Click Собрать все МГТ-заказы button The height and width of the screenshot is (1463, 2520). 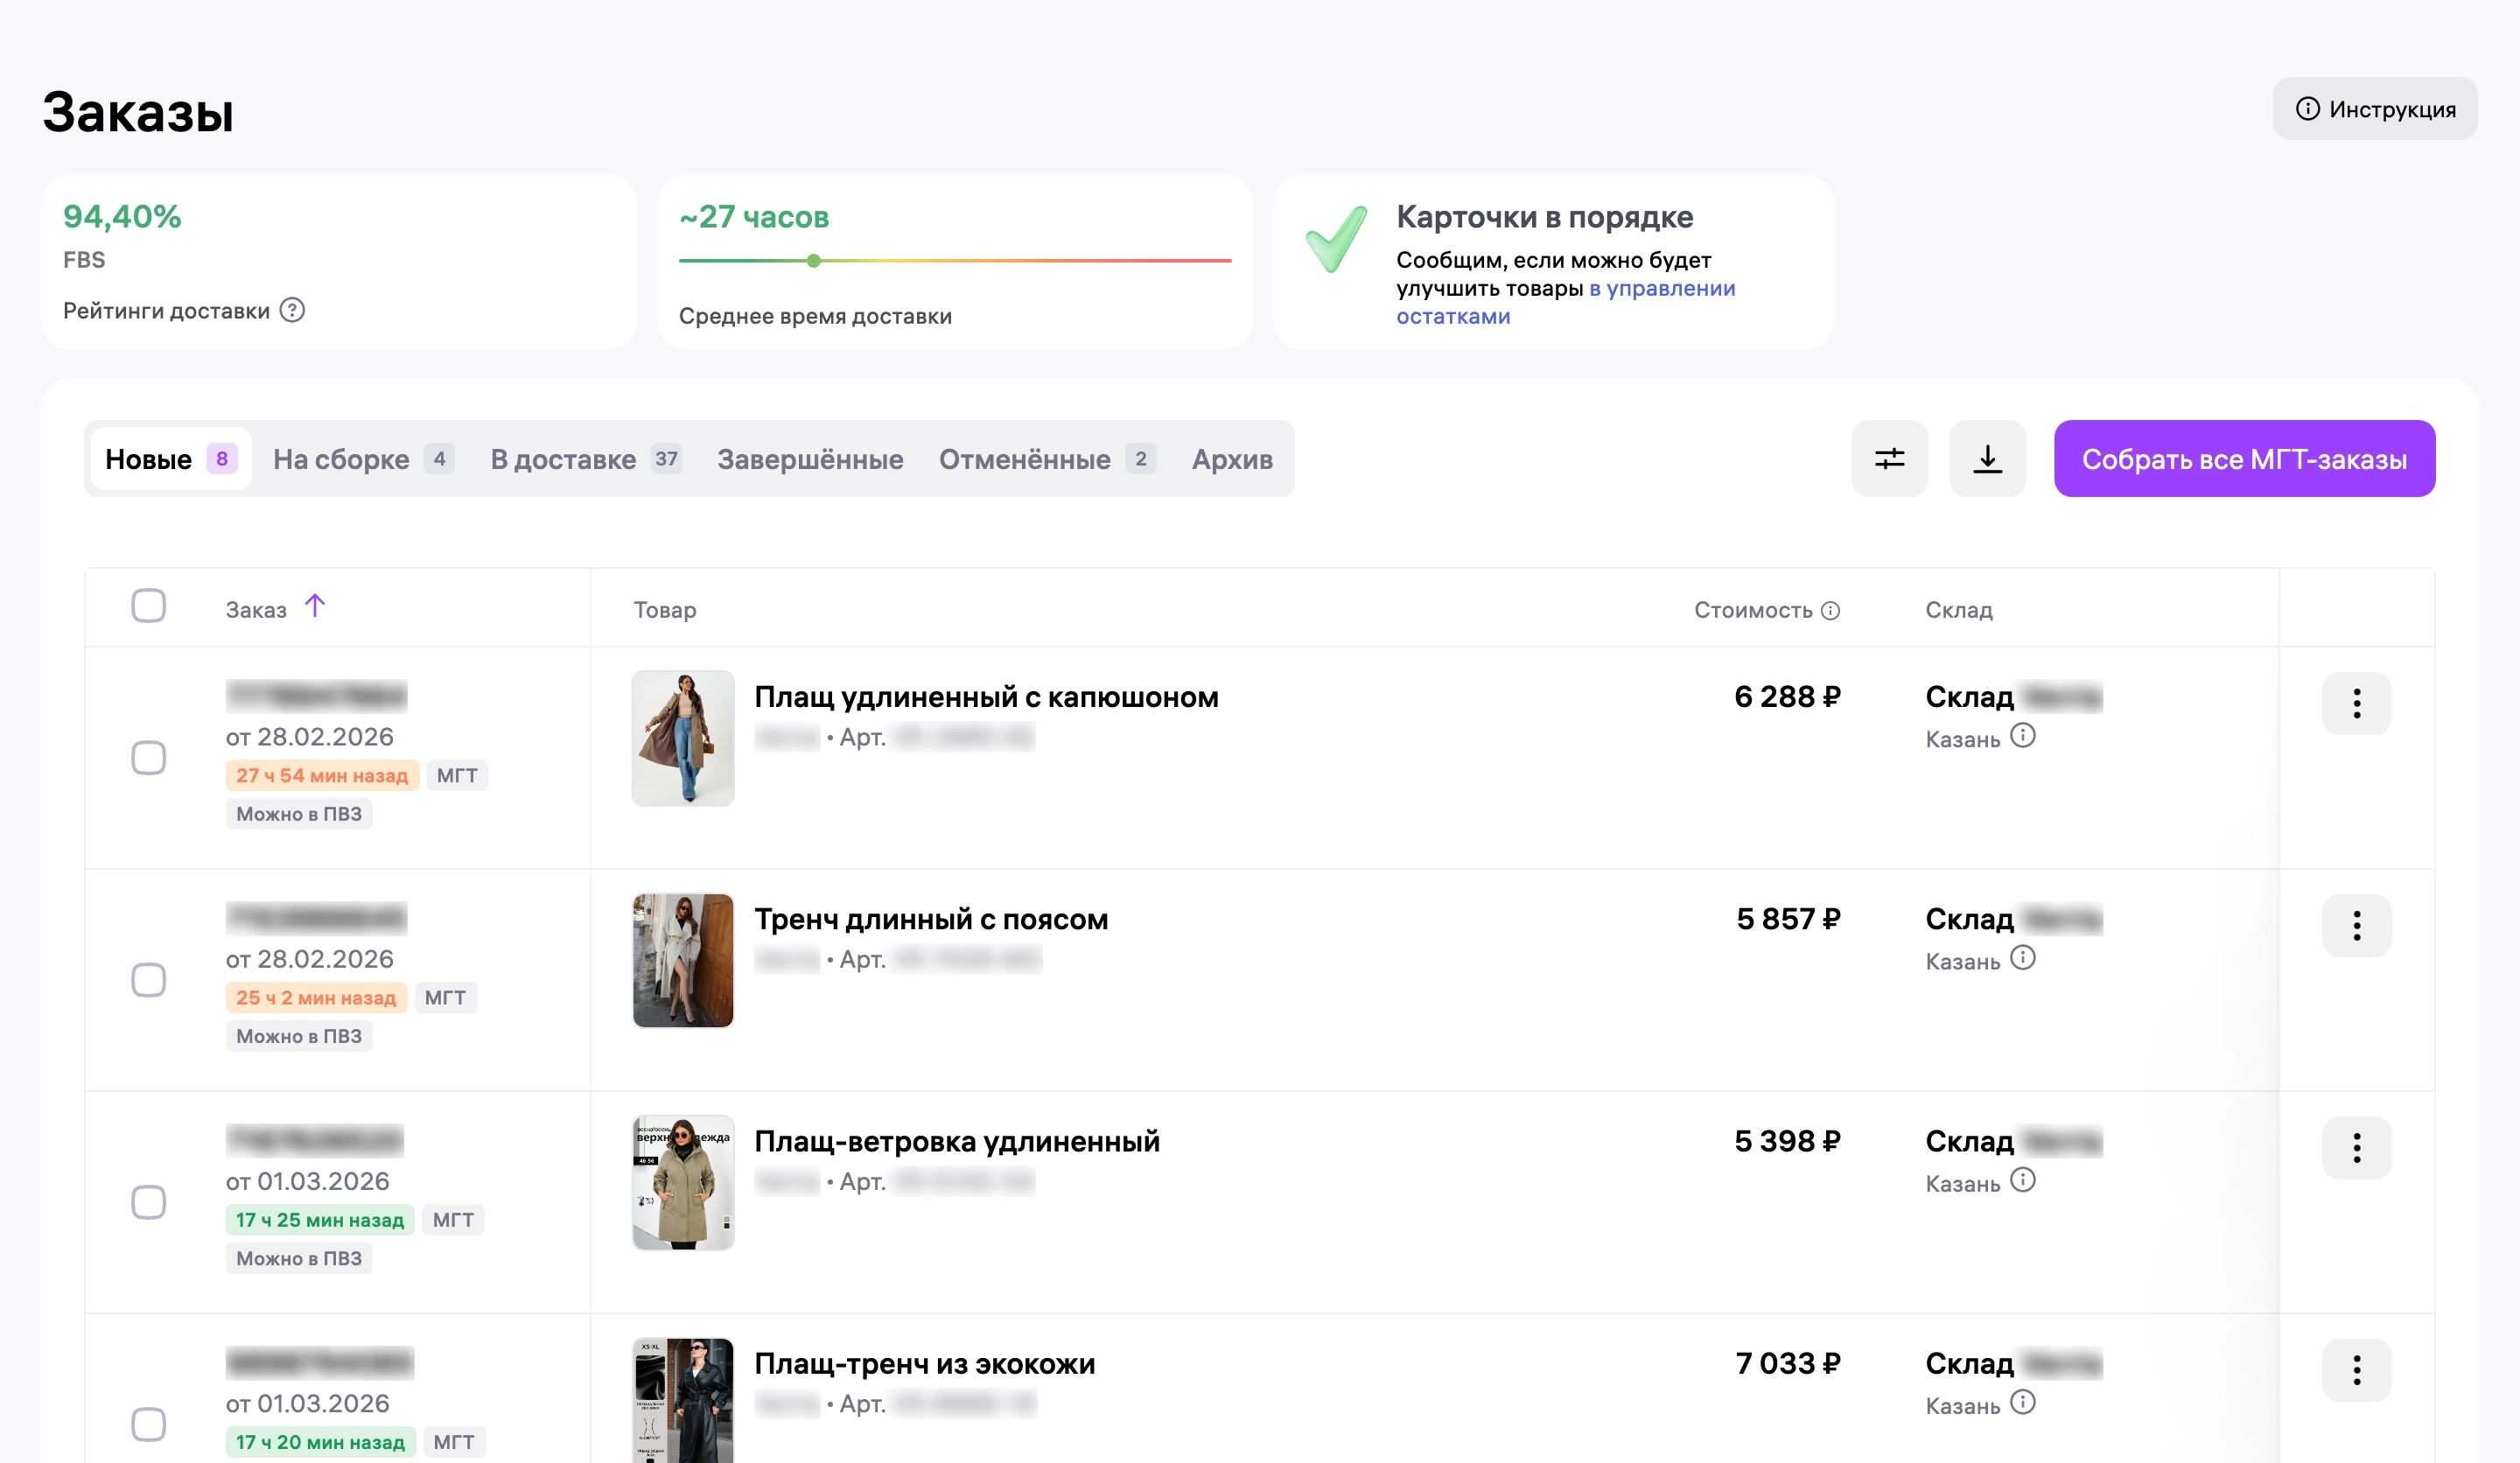pyautogui.click(x=2244, y=459)
